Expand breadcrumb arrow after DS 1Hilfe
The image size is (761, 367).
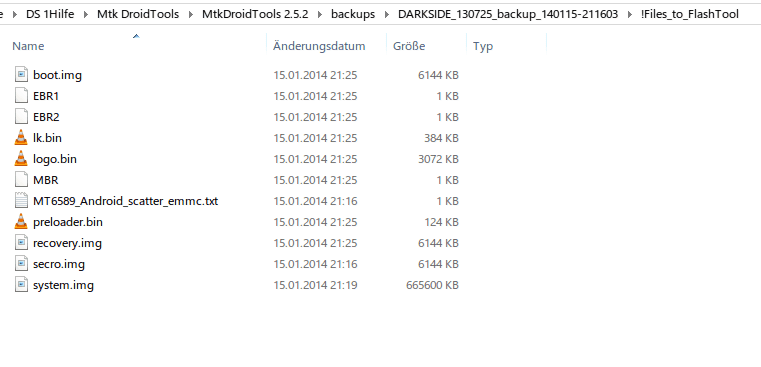(x=86, y=15)
